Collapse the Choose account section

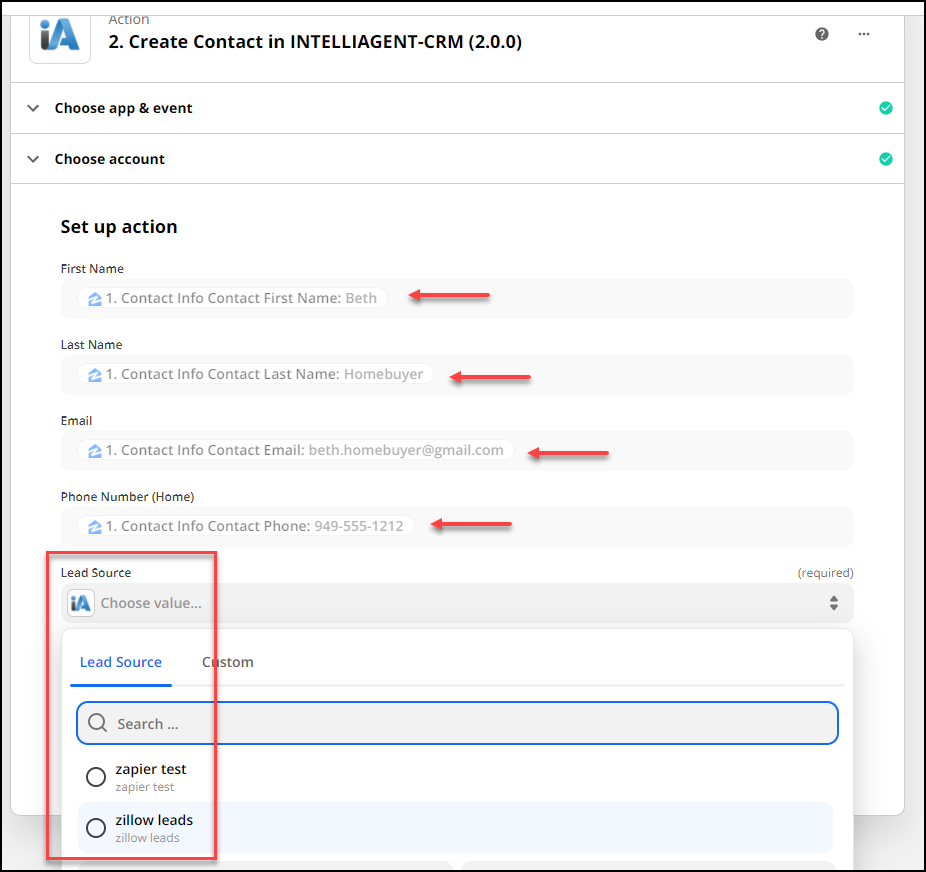pos(33,159)
